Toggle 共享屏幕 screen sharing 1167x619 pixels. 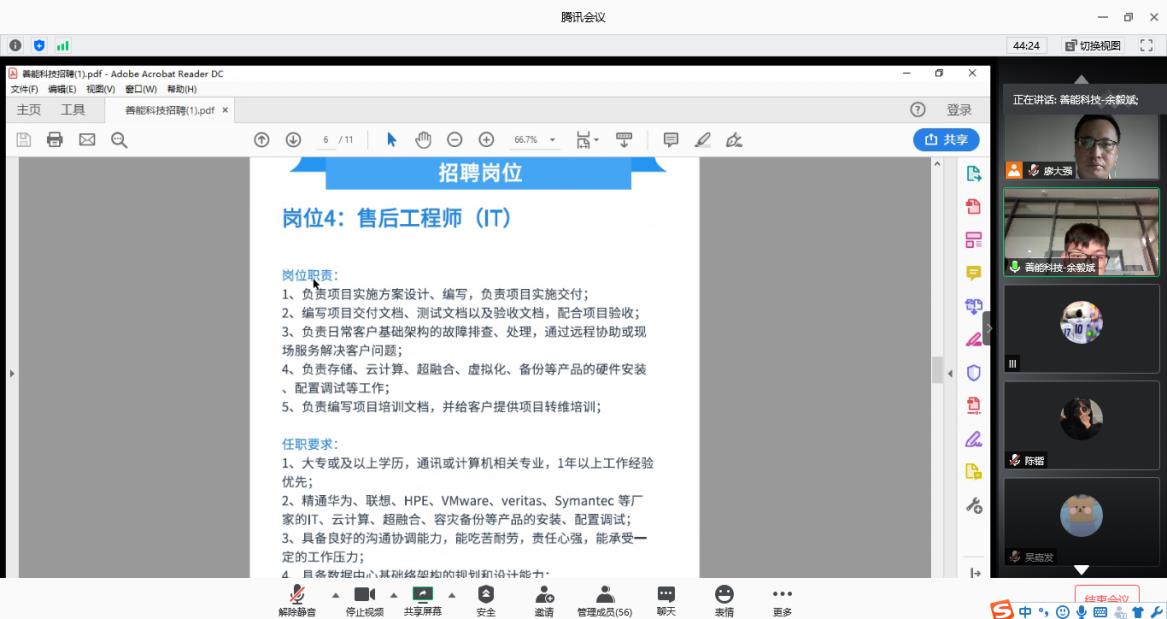[423, 600]
